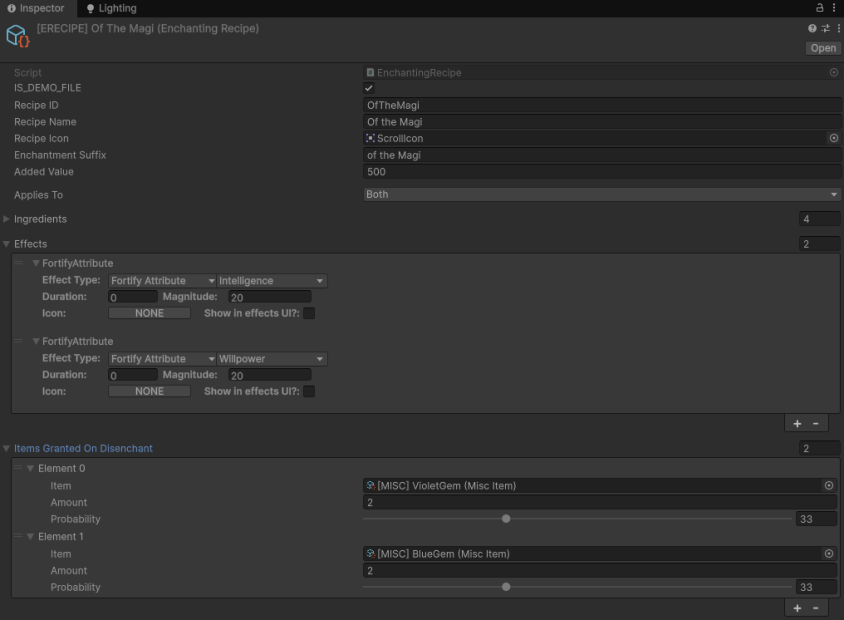Click BlueGem Probability slider handle
The image size is (844, 620).
click(506, 587)
